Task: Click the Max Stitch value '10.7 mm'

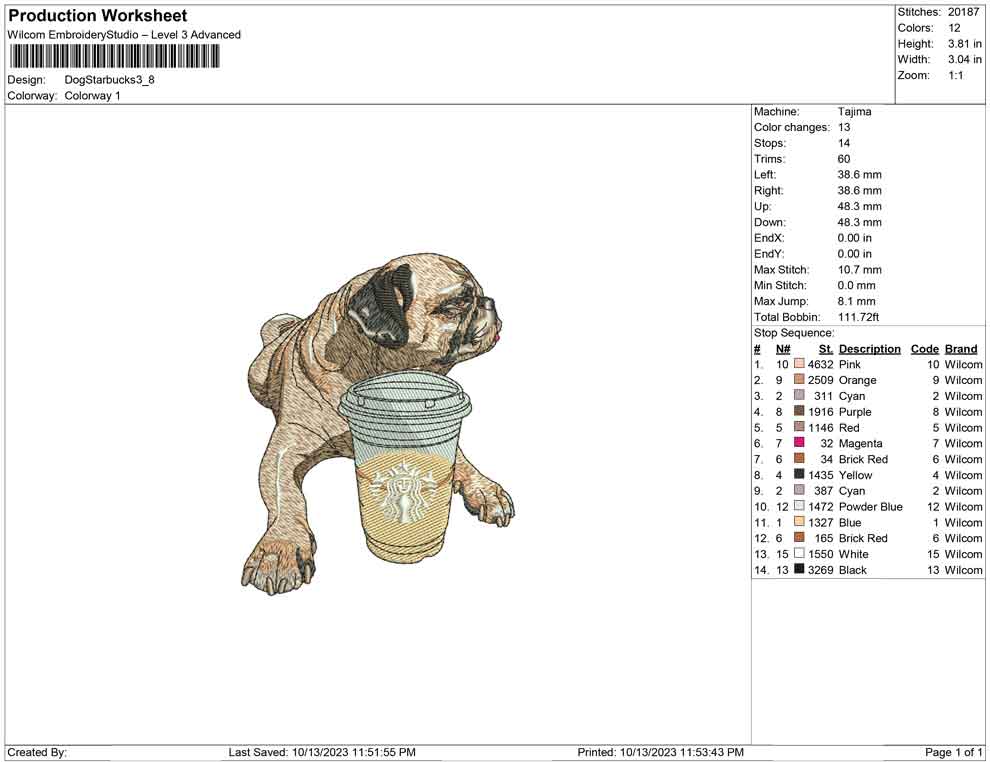Action: pyautogui.click(x=859, y=270)
